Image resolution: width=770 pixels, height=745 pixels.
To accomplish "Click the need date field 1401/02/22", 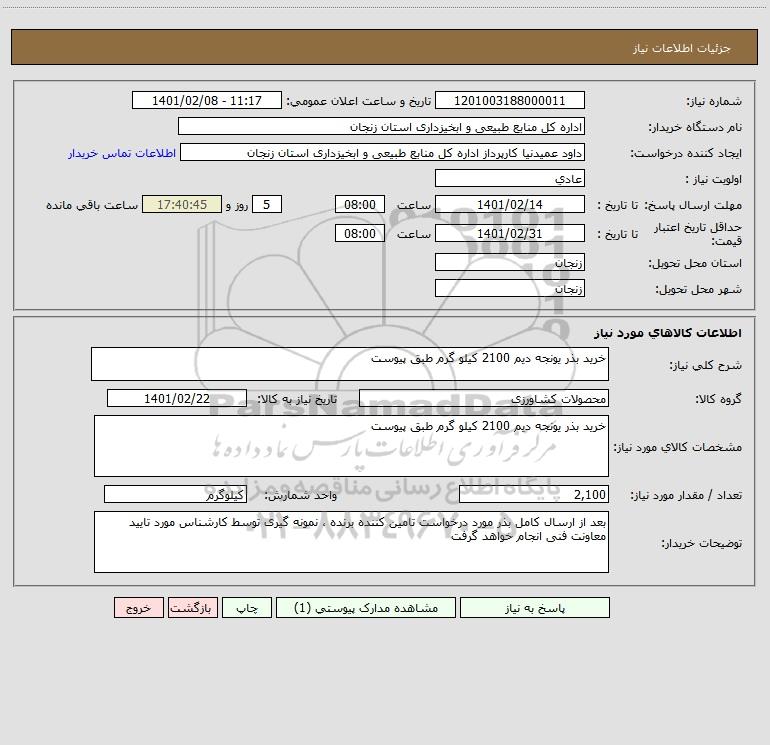I will tap(177, 398).
